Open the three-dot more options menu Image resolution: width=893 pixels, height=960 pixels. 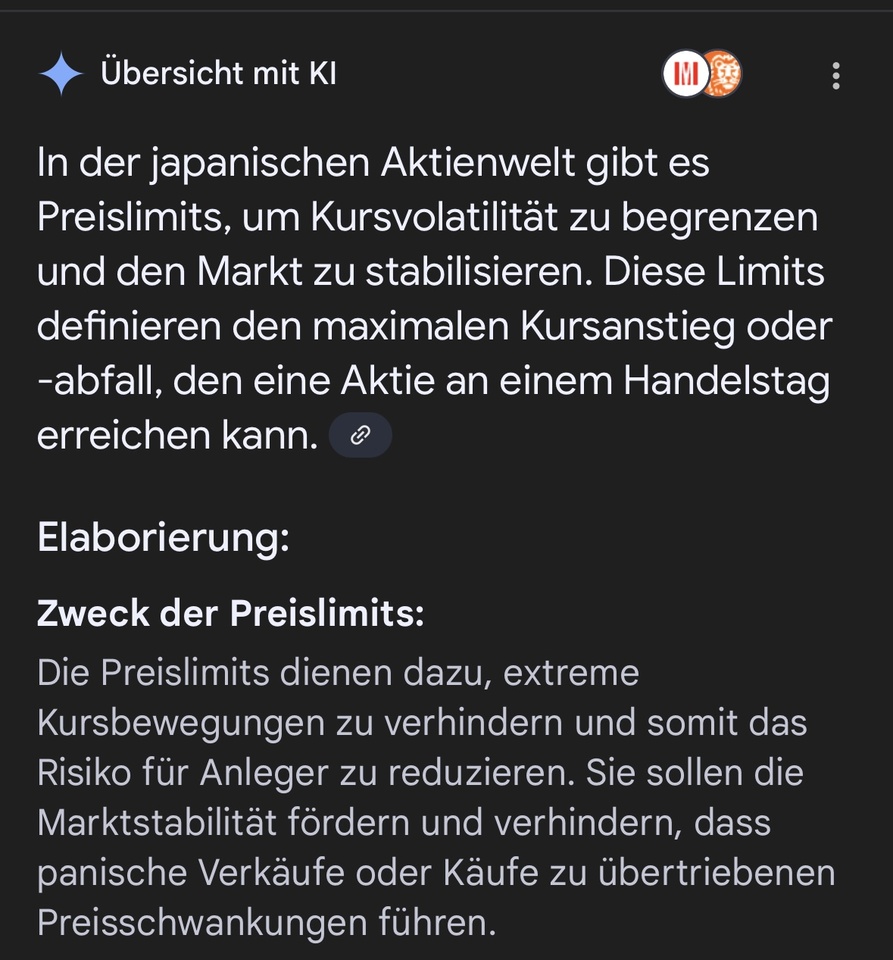tap(836, 76)
